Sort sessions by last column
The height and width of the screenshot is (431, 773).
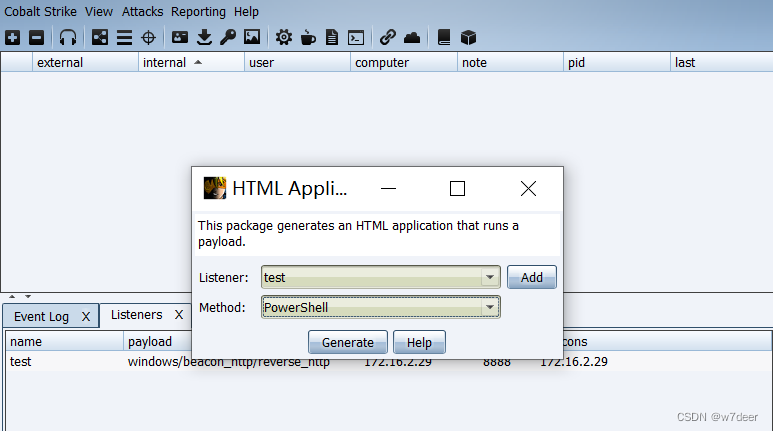721,63
